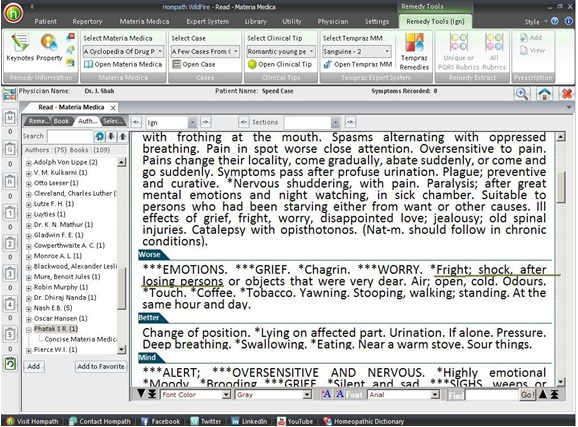
Task: Open the Library ribbon tab
Action: click(255, 21)
